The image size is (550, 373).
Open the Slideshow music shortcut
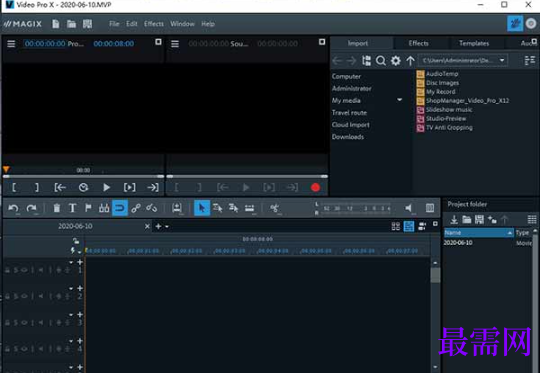click(444, 109)
